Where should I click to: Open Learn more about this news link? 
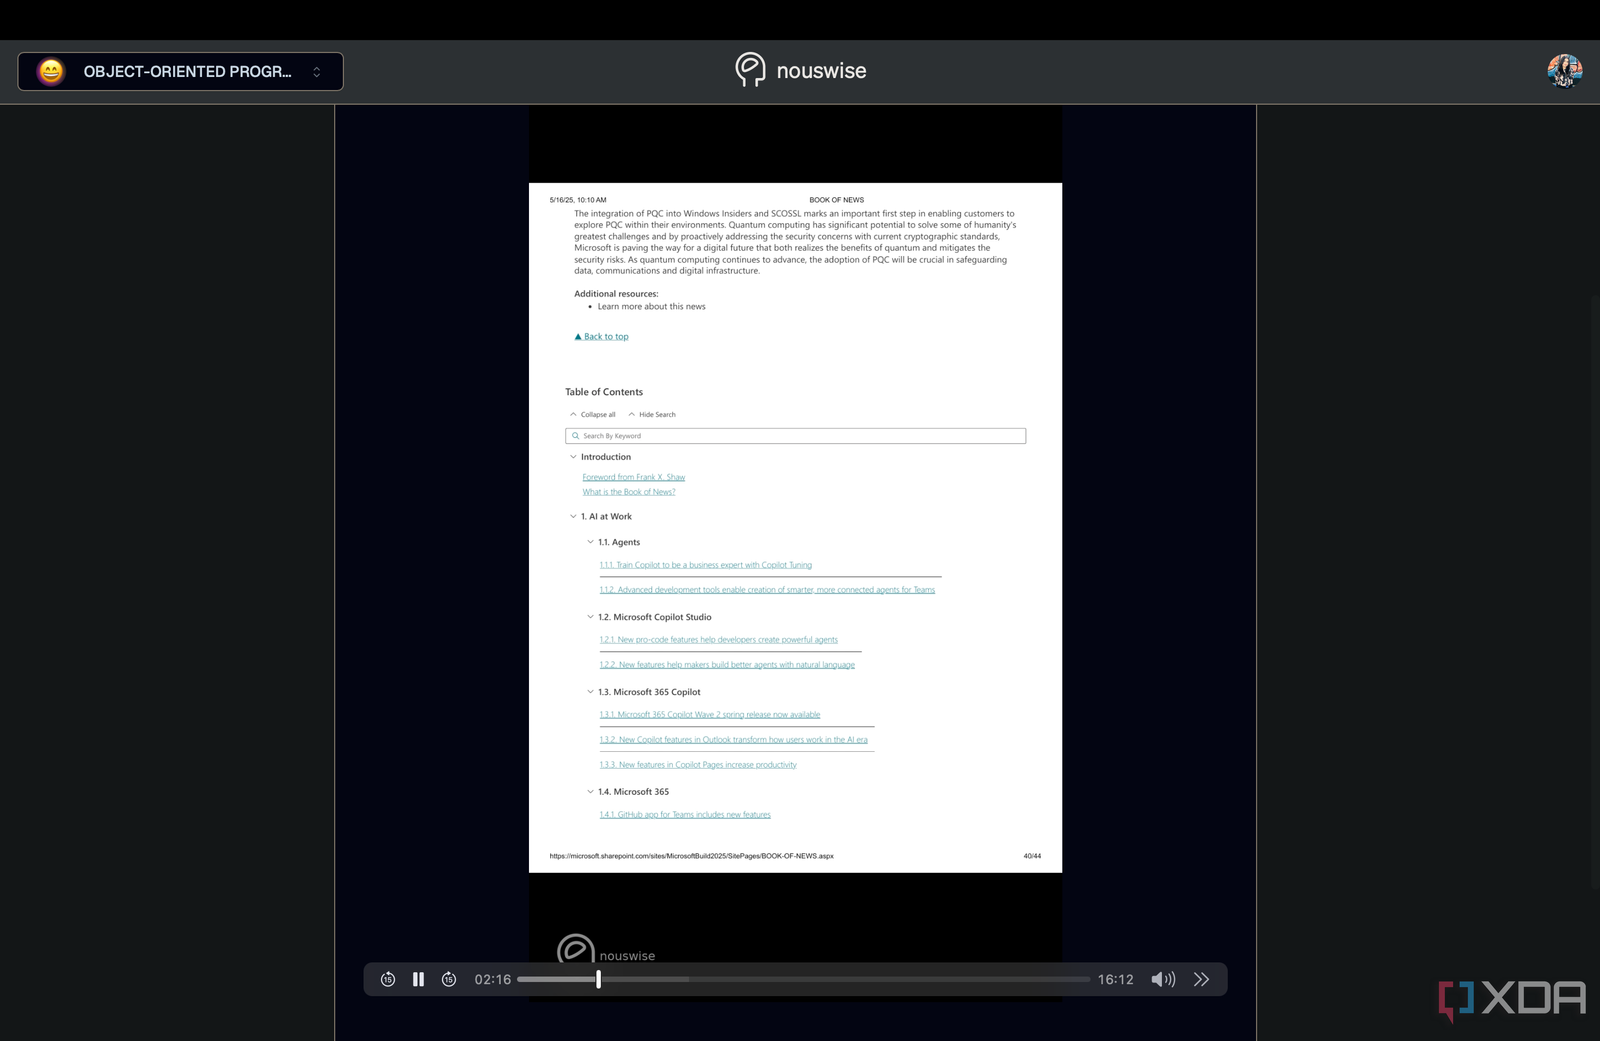(x=651, y=306)
